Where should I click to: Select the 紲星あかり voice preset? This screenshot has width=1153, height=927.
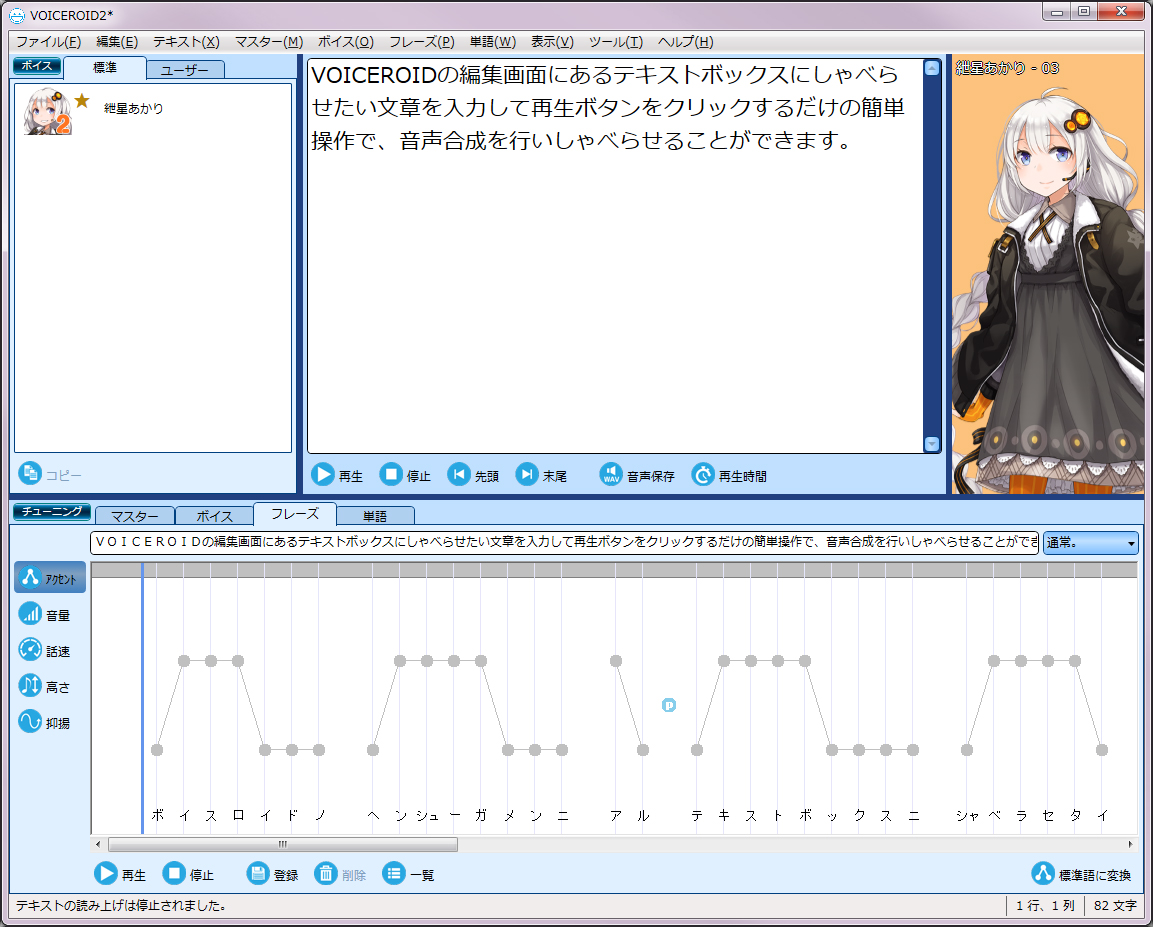coord(152,111)
